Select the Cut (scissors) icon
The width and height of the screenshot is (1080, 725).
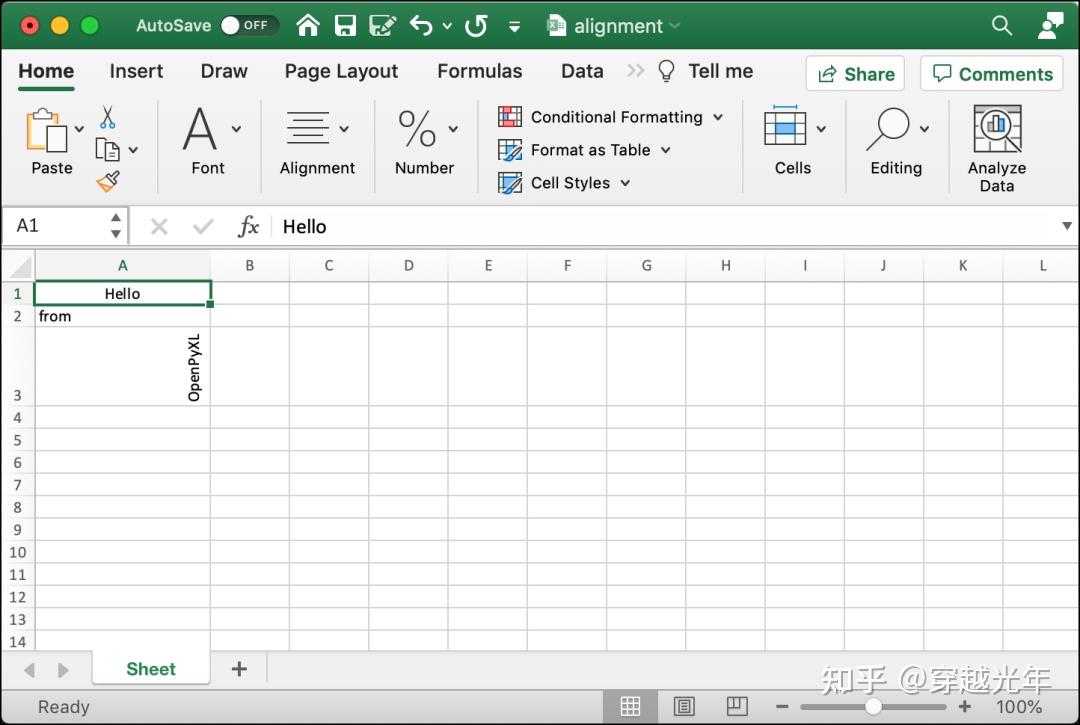click(x=110, y=117)
